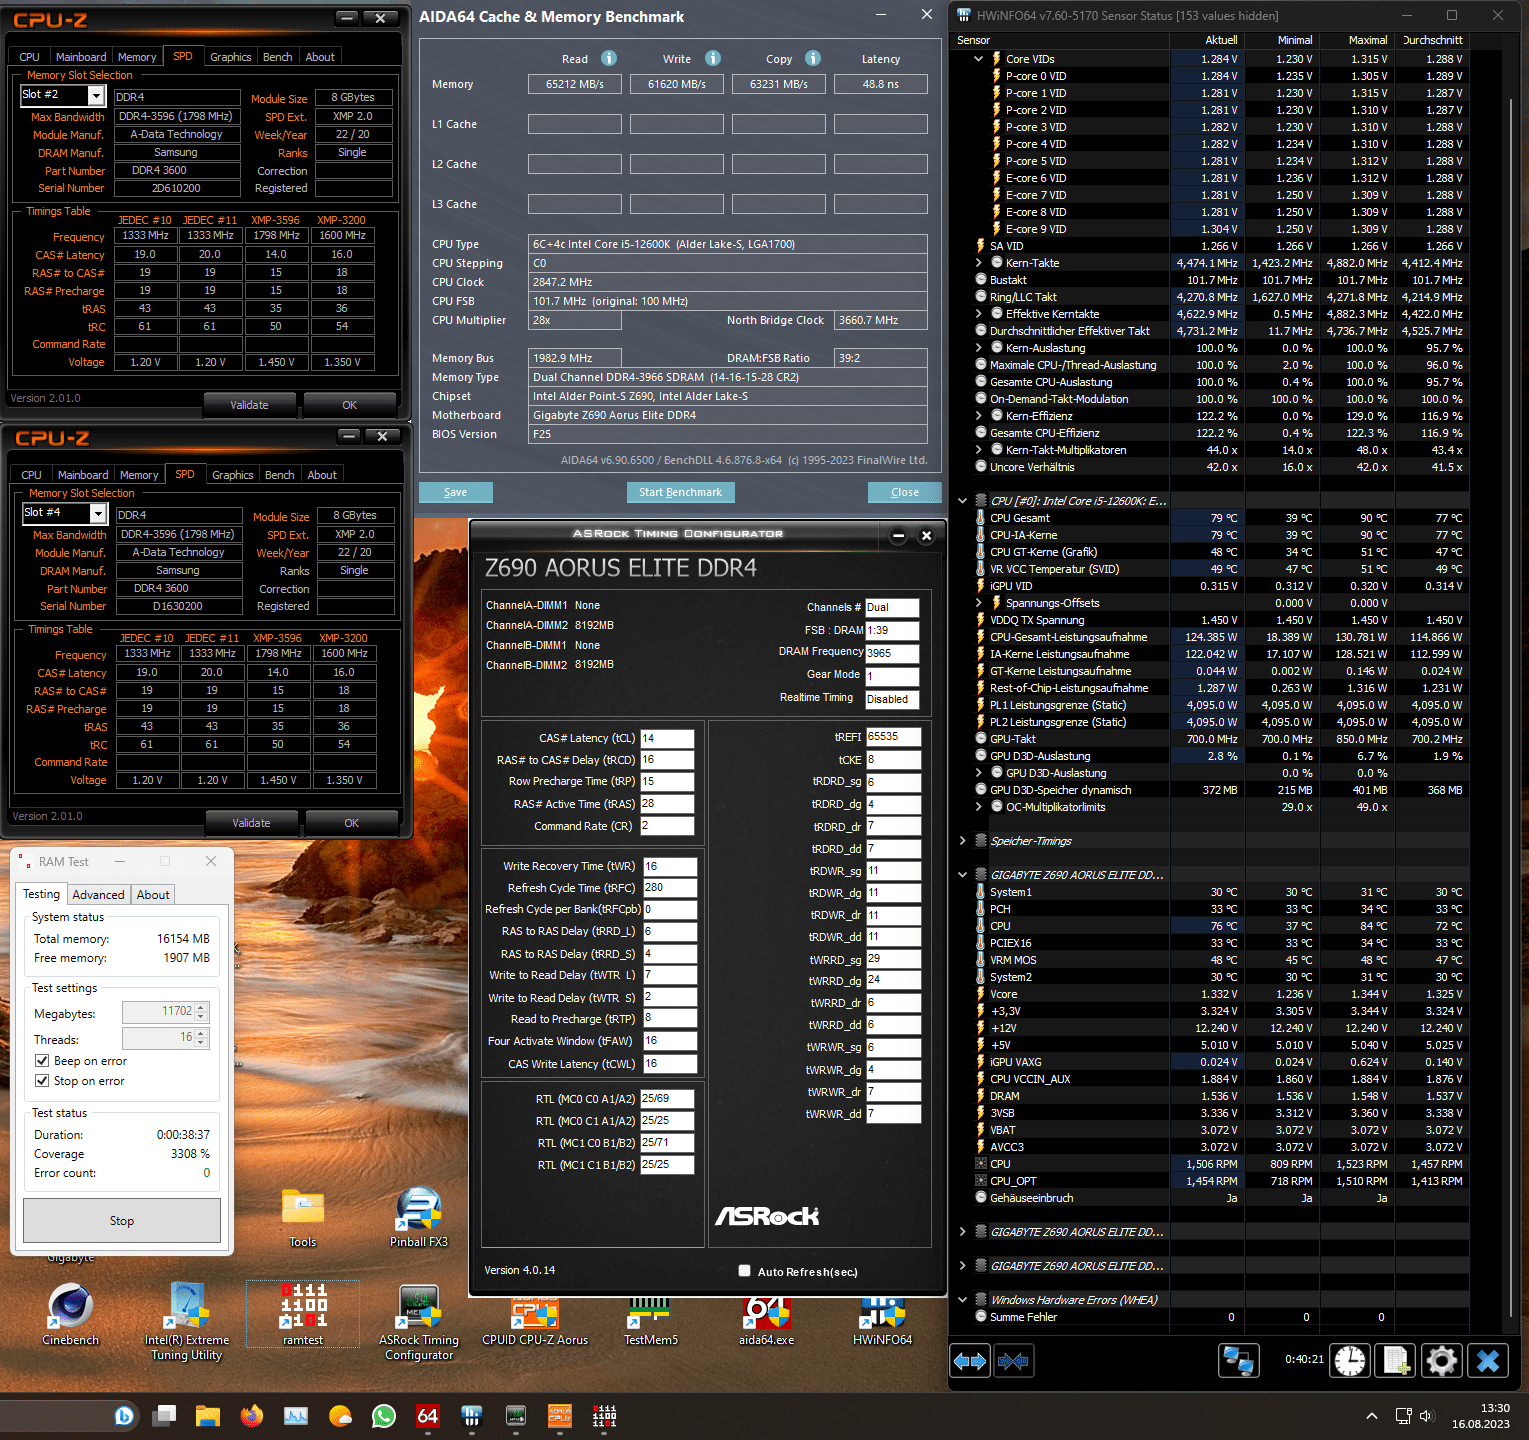Switch to About tab in RAM Test

click(153, 895)
